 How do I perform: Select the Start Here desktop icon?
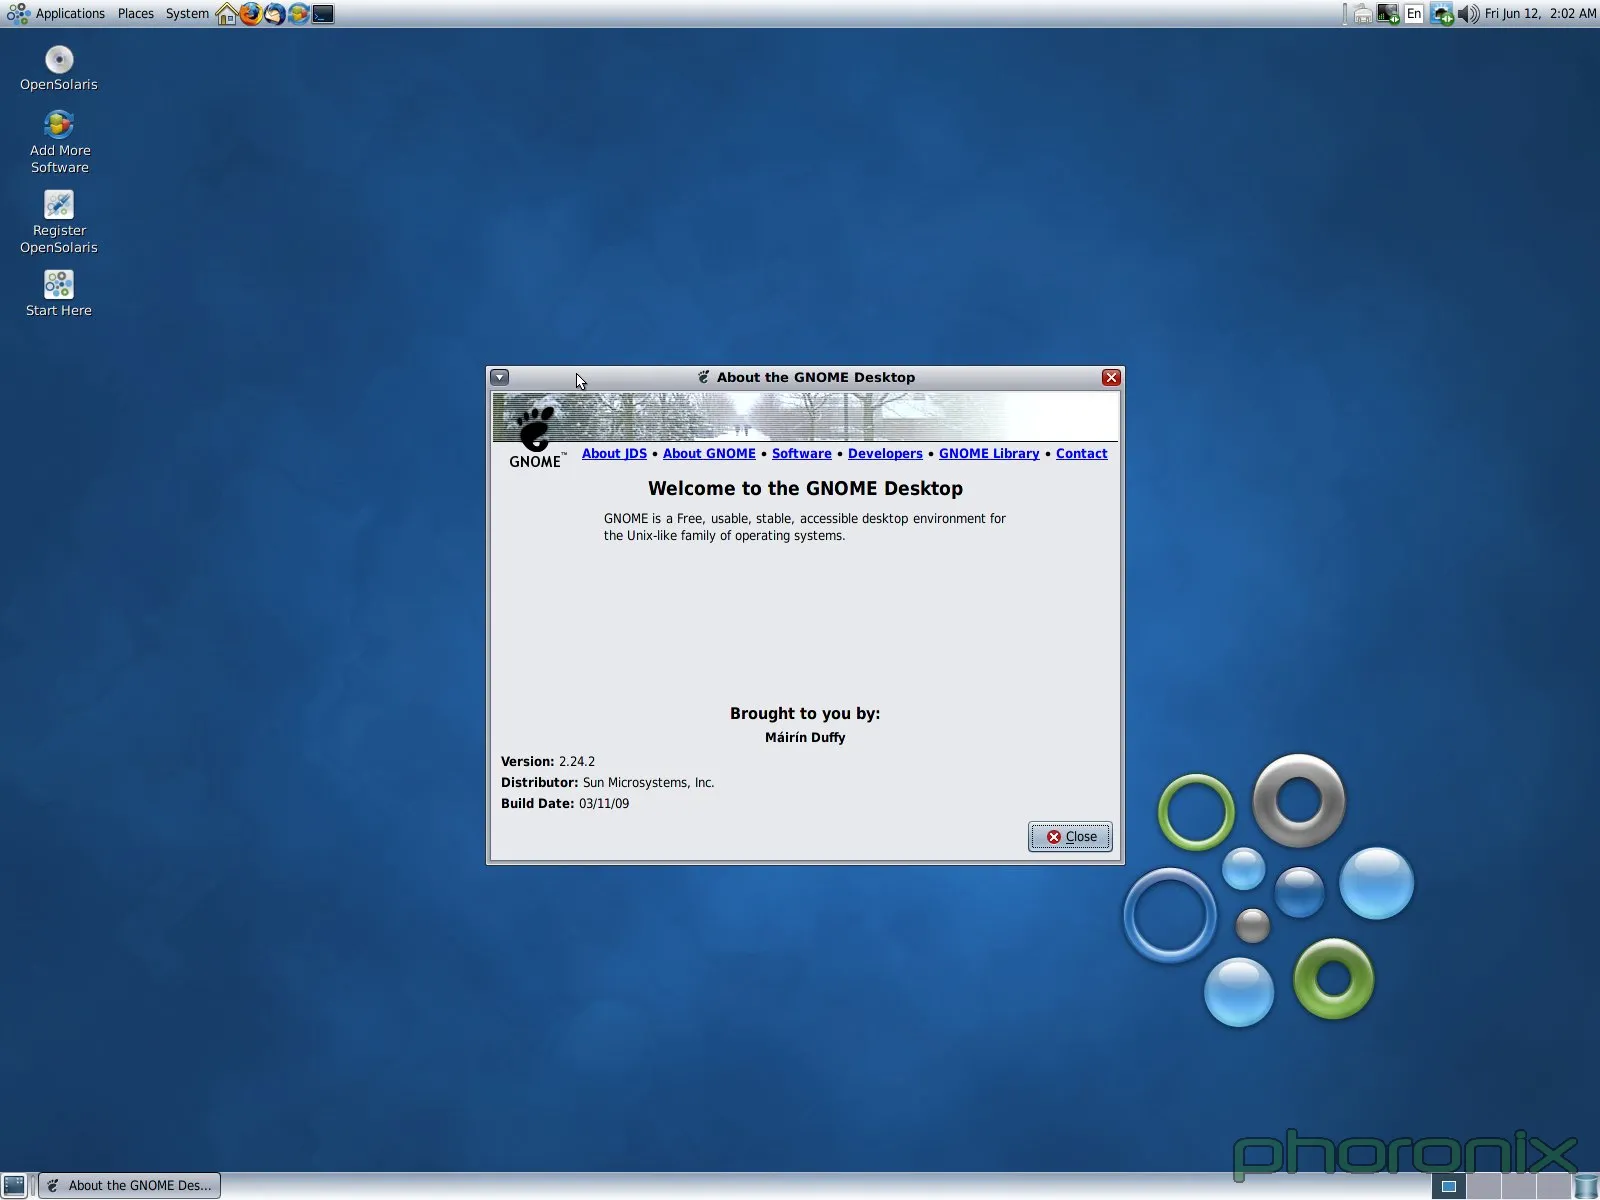tap(59, 294)
